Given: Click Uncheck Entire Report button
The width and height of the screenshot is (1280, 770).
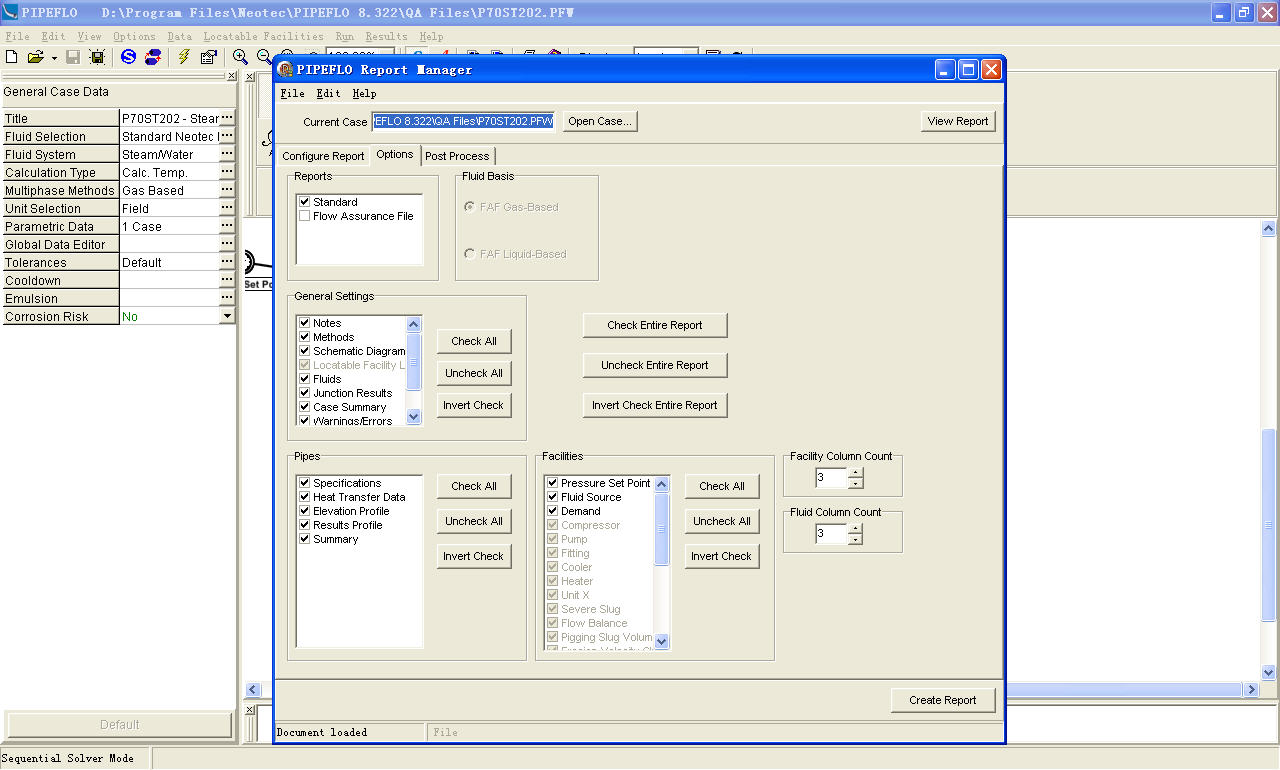Looking at the screenshot, I should [x=655, y=365].
